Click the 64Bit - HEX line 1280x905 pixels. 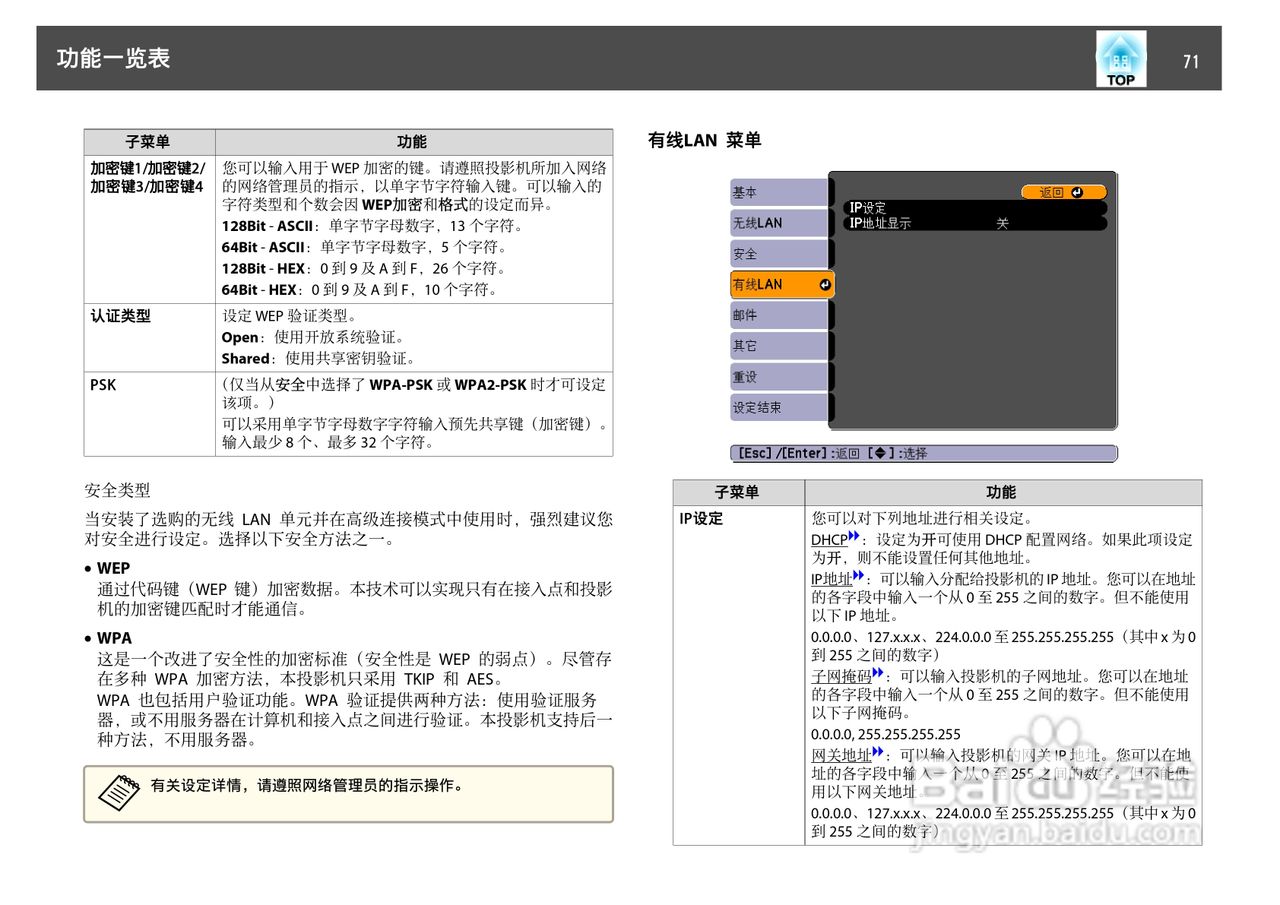coord(359,290)
